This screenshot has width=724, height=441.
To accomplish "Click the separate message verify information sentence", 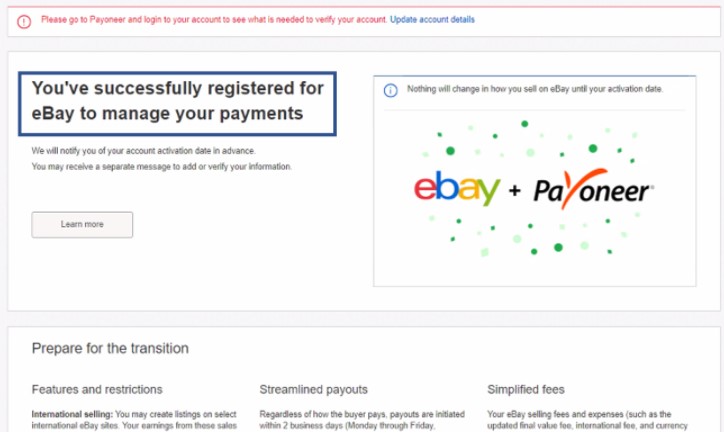I will coord(161,166).
